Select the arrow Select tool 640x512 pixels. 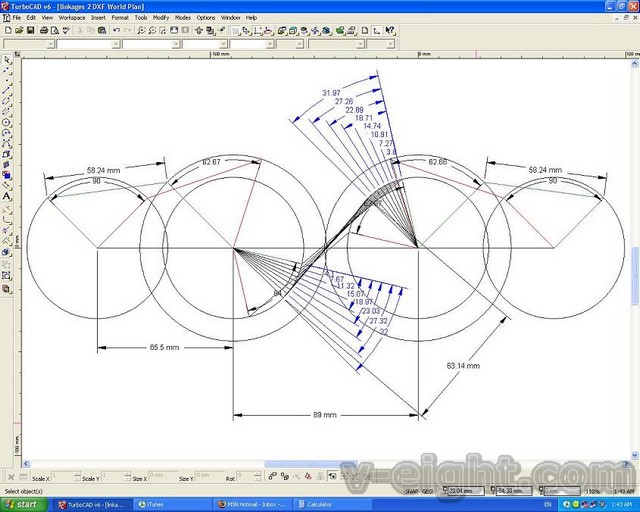point(6,60)
